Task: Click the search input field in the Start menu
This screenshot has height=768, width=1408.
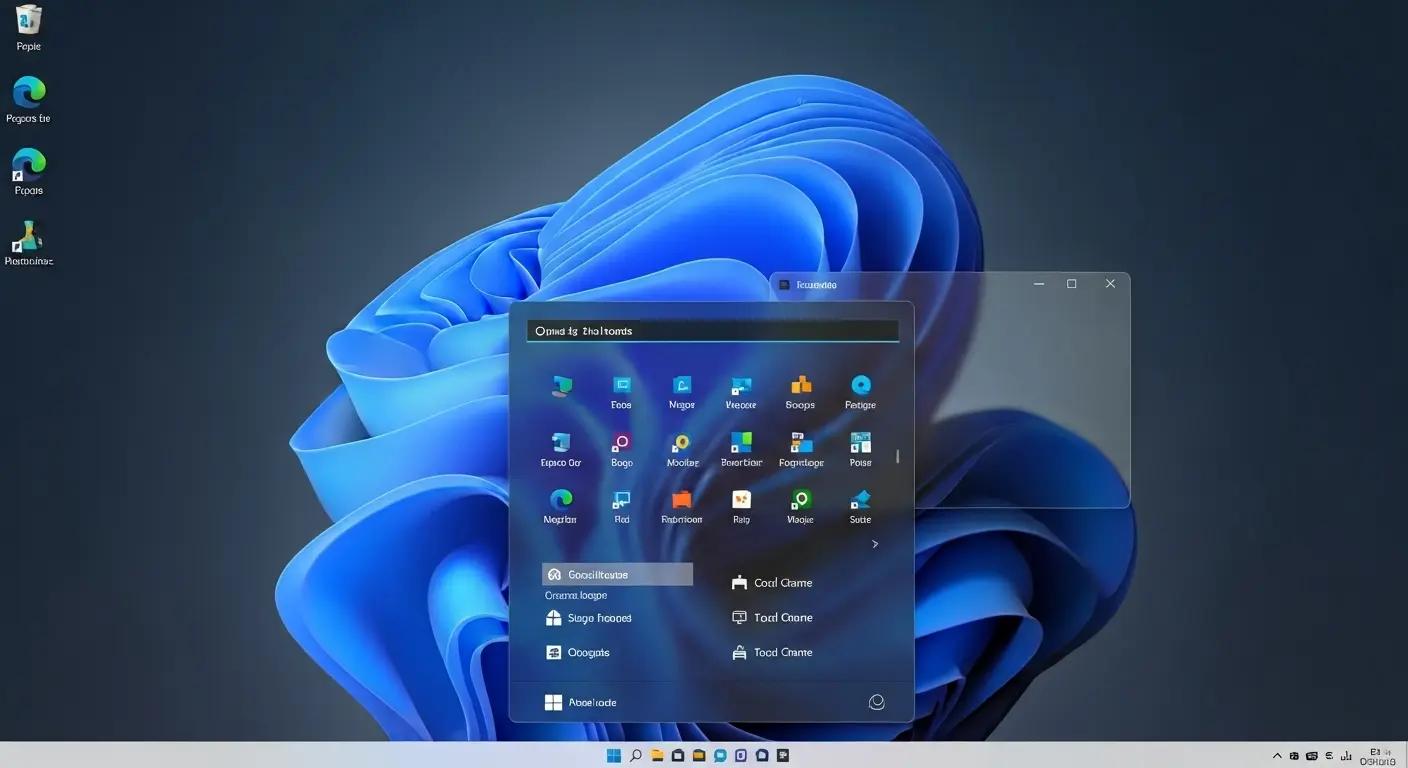Action: (x=712, y=330)
